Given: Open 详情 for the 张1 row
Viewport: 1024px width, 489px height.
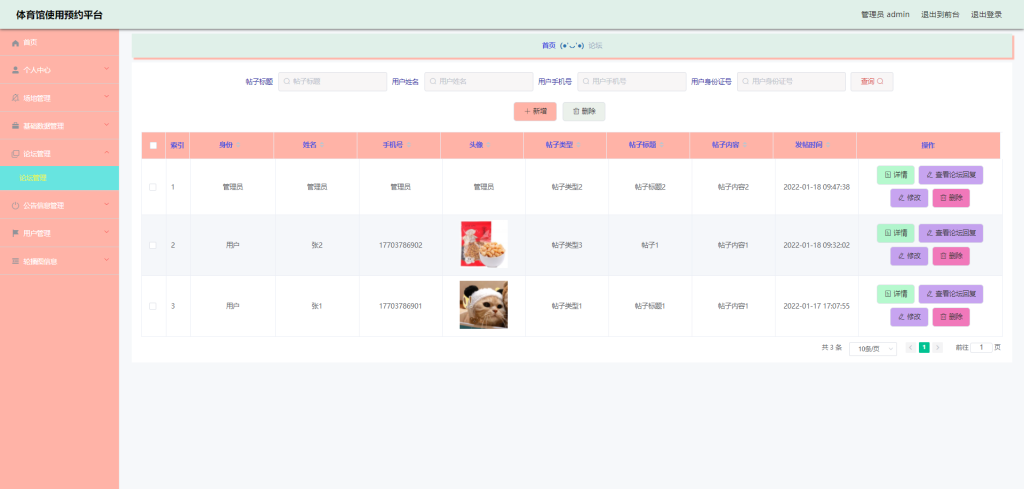Looking at the screenshot, I should [x=895, y=294].
